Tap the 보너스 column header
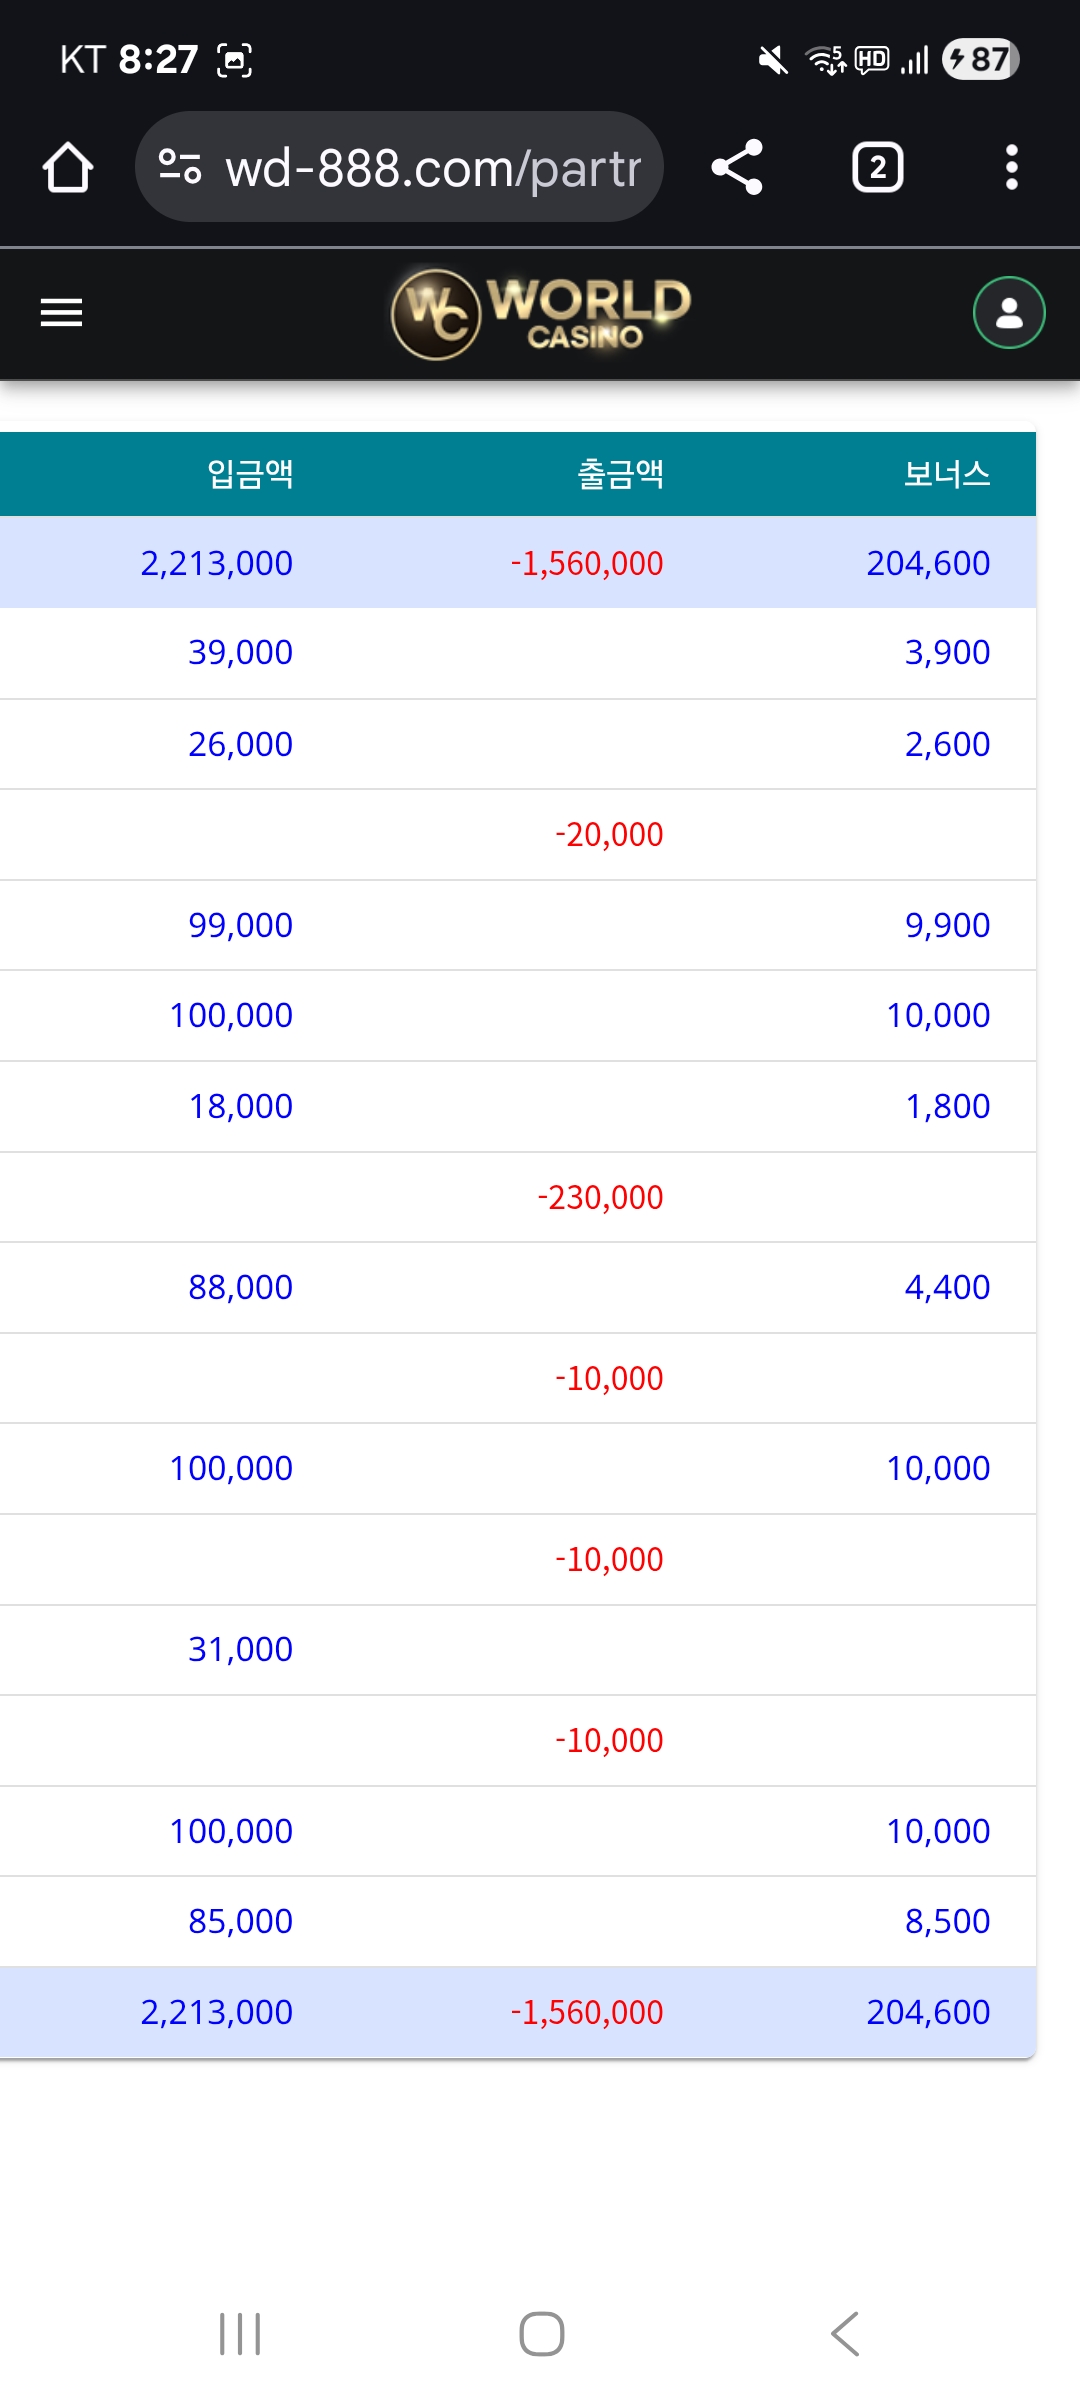 946,474
